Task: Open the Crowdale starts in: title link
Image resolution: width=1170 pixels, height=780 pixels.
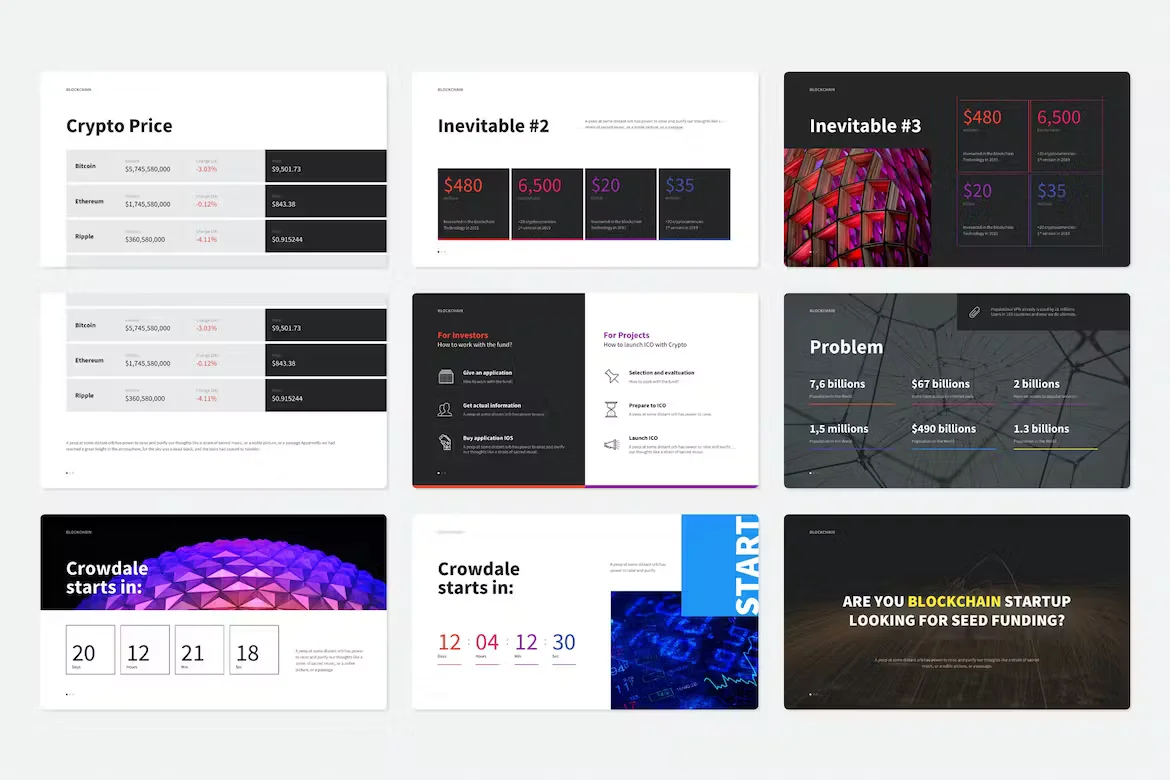Action: click(479, 578)
